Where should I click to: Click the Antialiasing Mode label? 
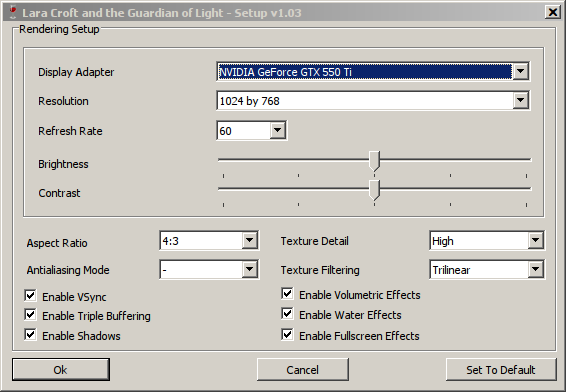click(x=68, y=270)
